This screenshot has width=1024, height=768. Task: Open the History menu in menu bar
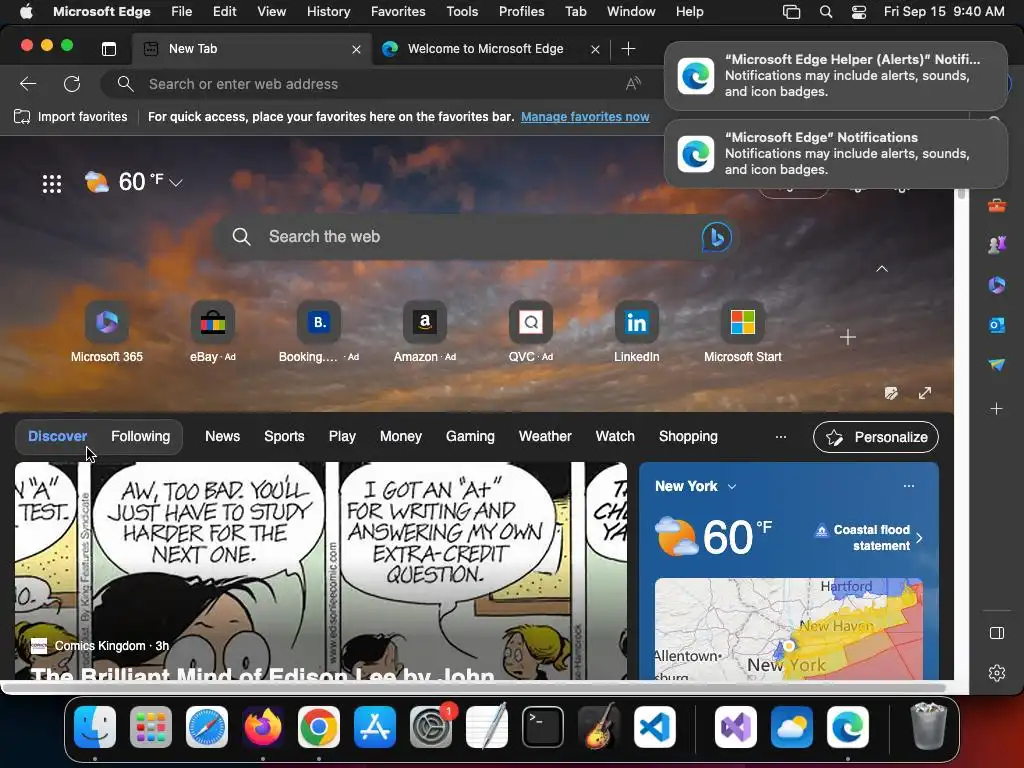tap(328, 12)
